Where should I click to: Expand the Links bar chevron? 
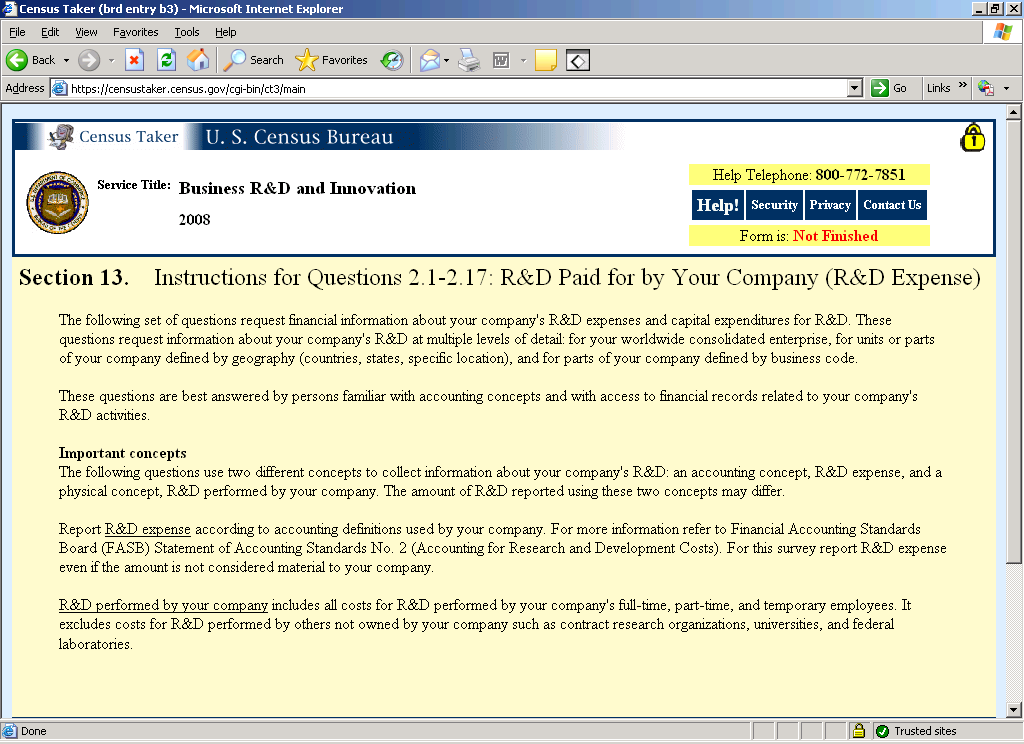click(x=962, y=85)
